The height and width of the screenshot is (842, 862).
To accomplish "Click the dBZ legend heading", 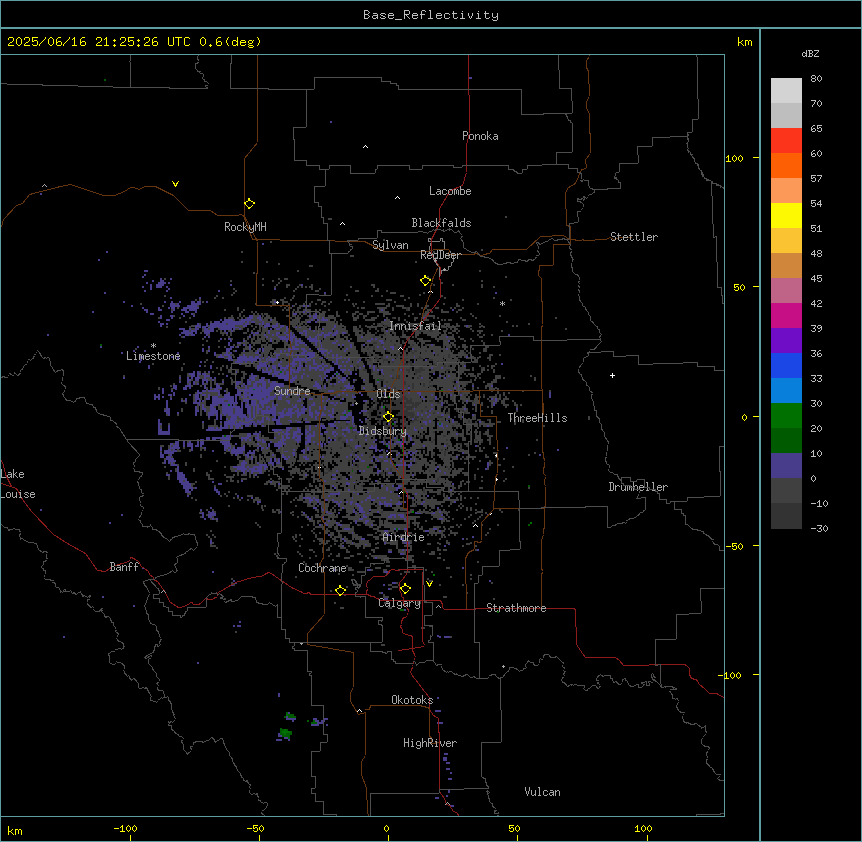I will click(x=810, y=54).
